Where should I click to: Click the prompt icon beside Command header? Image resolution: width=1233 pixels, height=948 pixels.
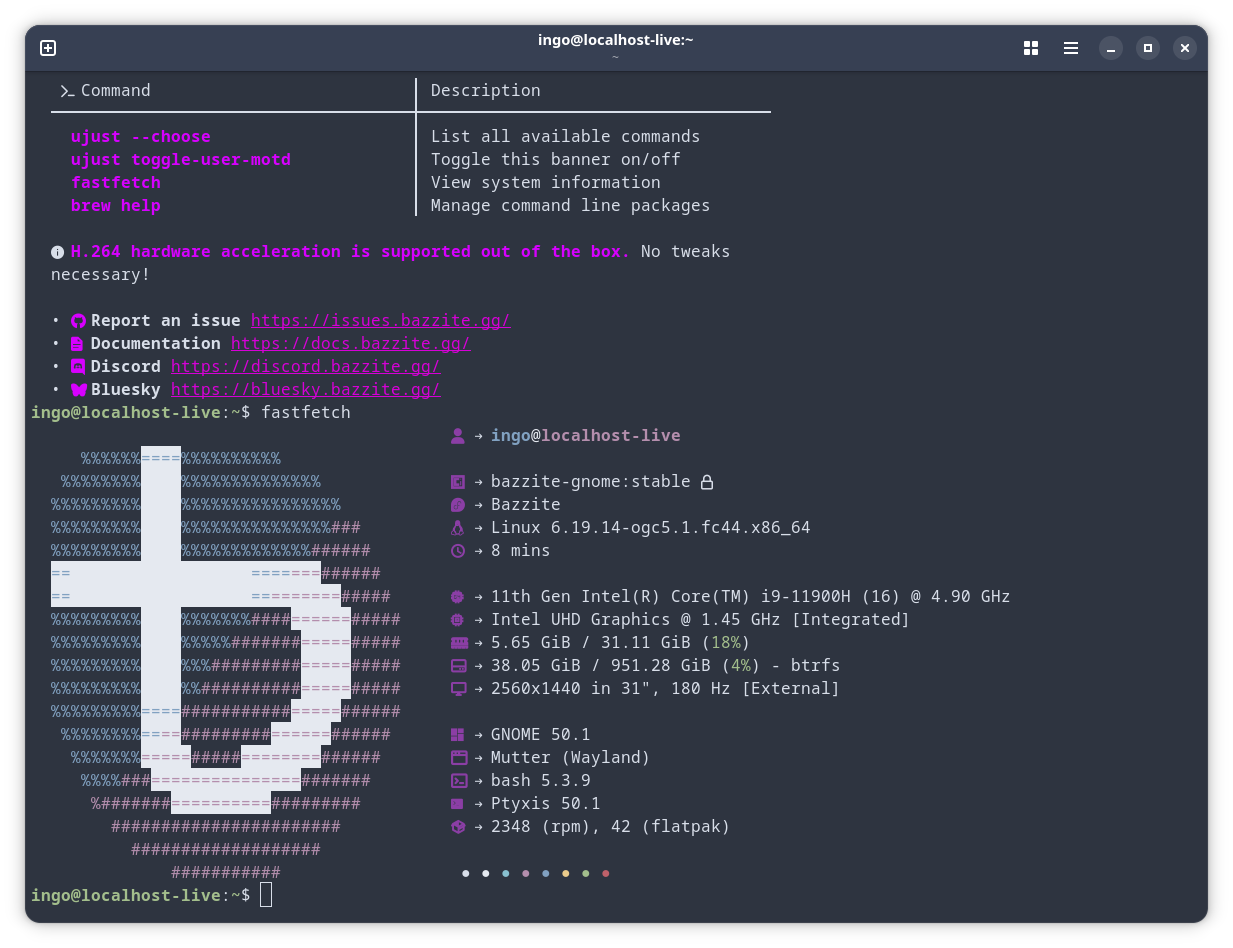coord(67,91)
